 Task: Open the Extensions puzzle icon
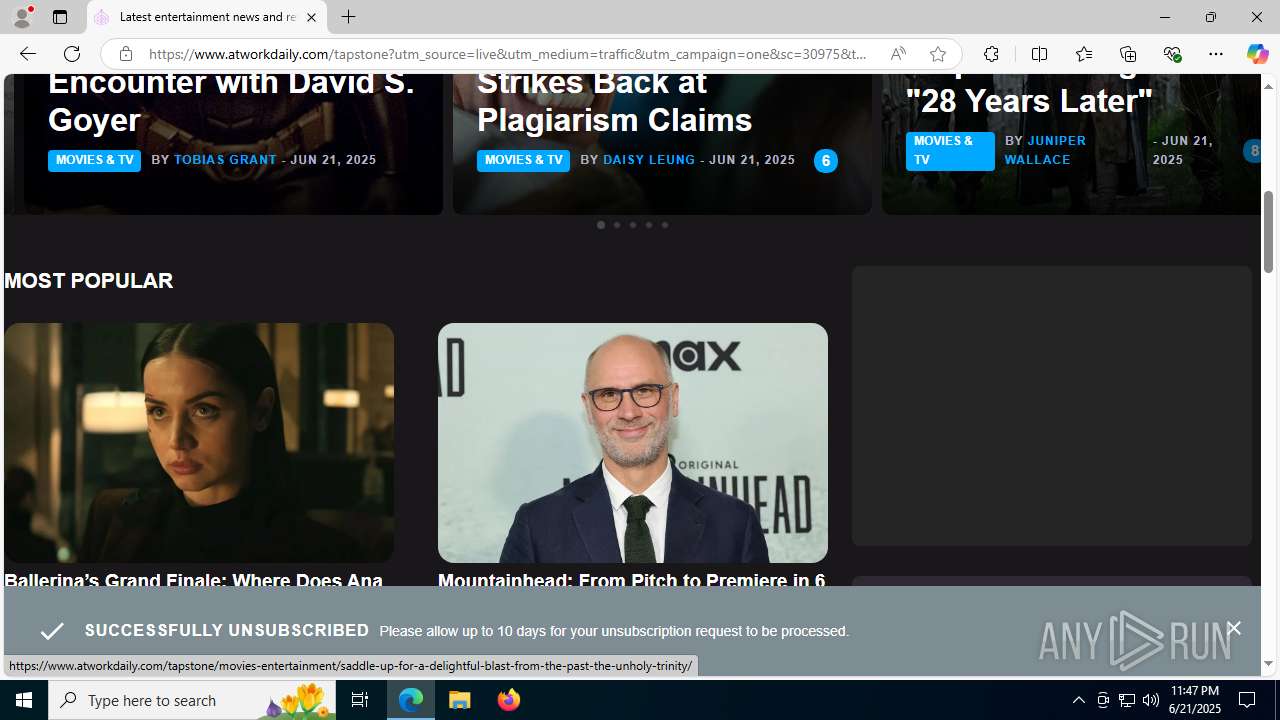coord(991,54)
